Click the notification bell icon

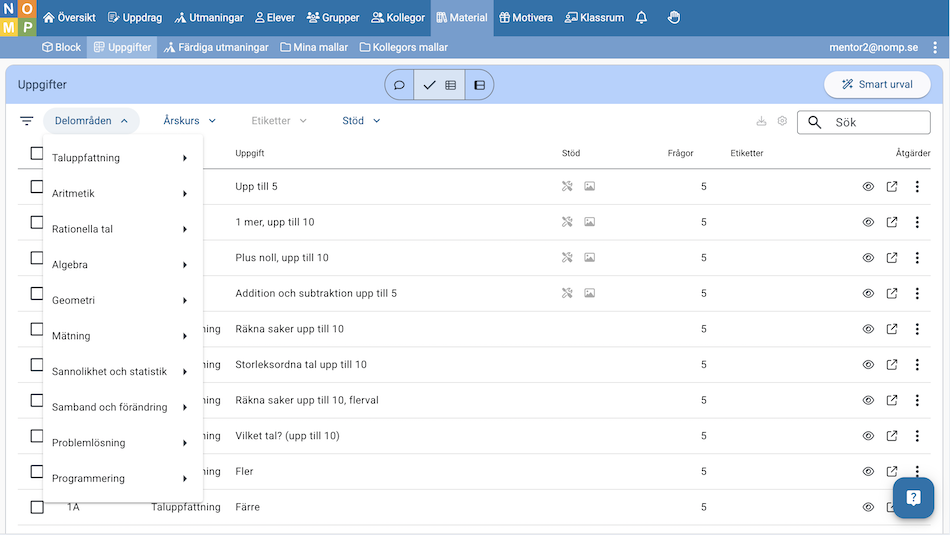point(642,17)
